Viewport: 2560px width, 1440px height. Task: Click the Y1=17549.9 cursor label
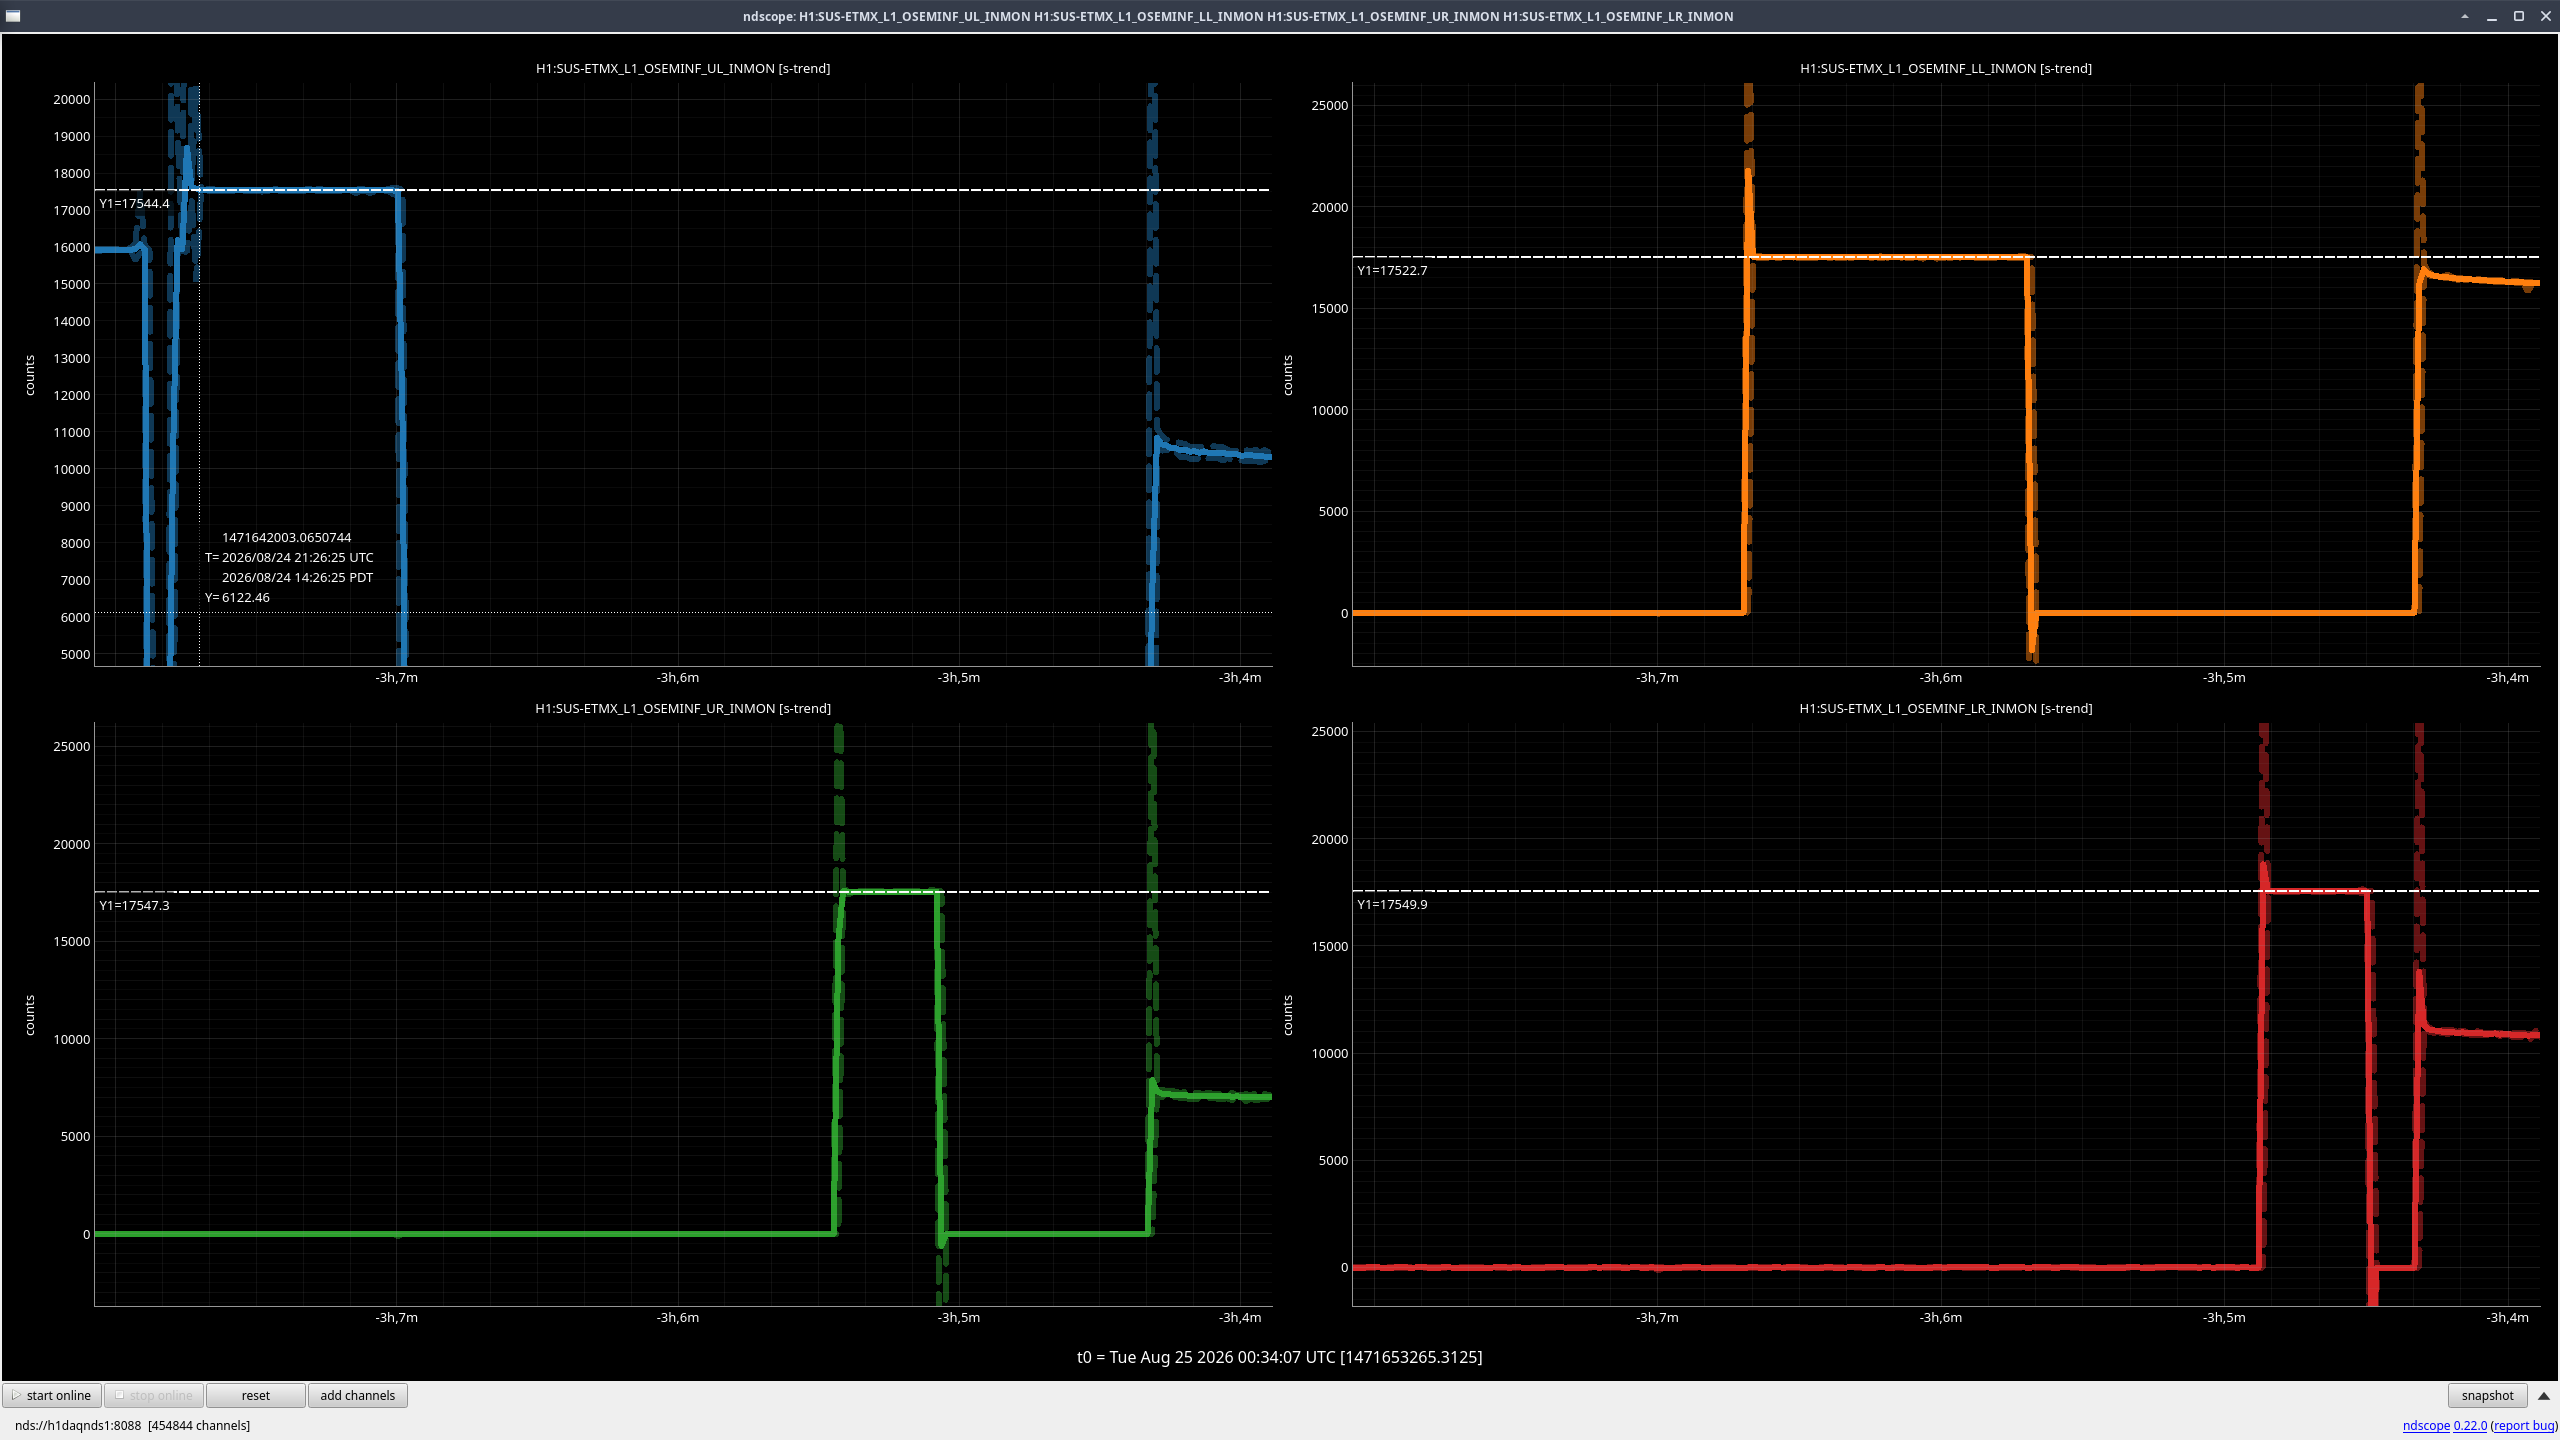(1392, 904)
